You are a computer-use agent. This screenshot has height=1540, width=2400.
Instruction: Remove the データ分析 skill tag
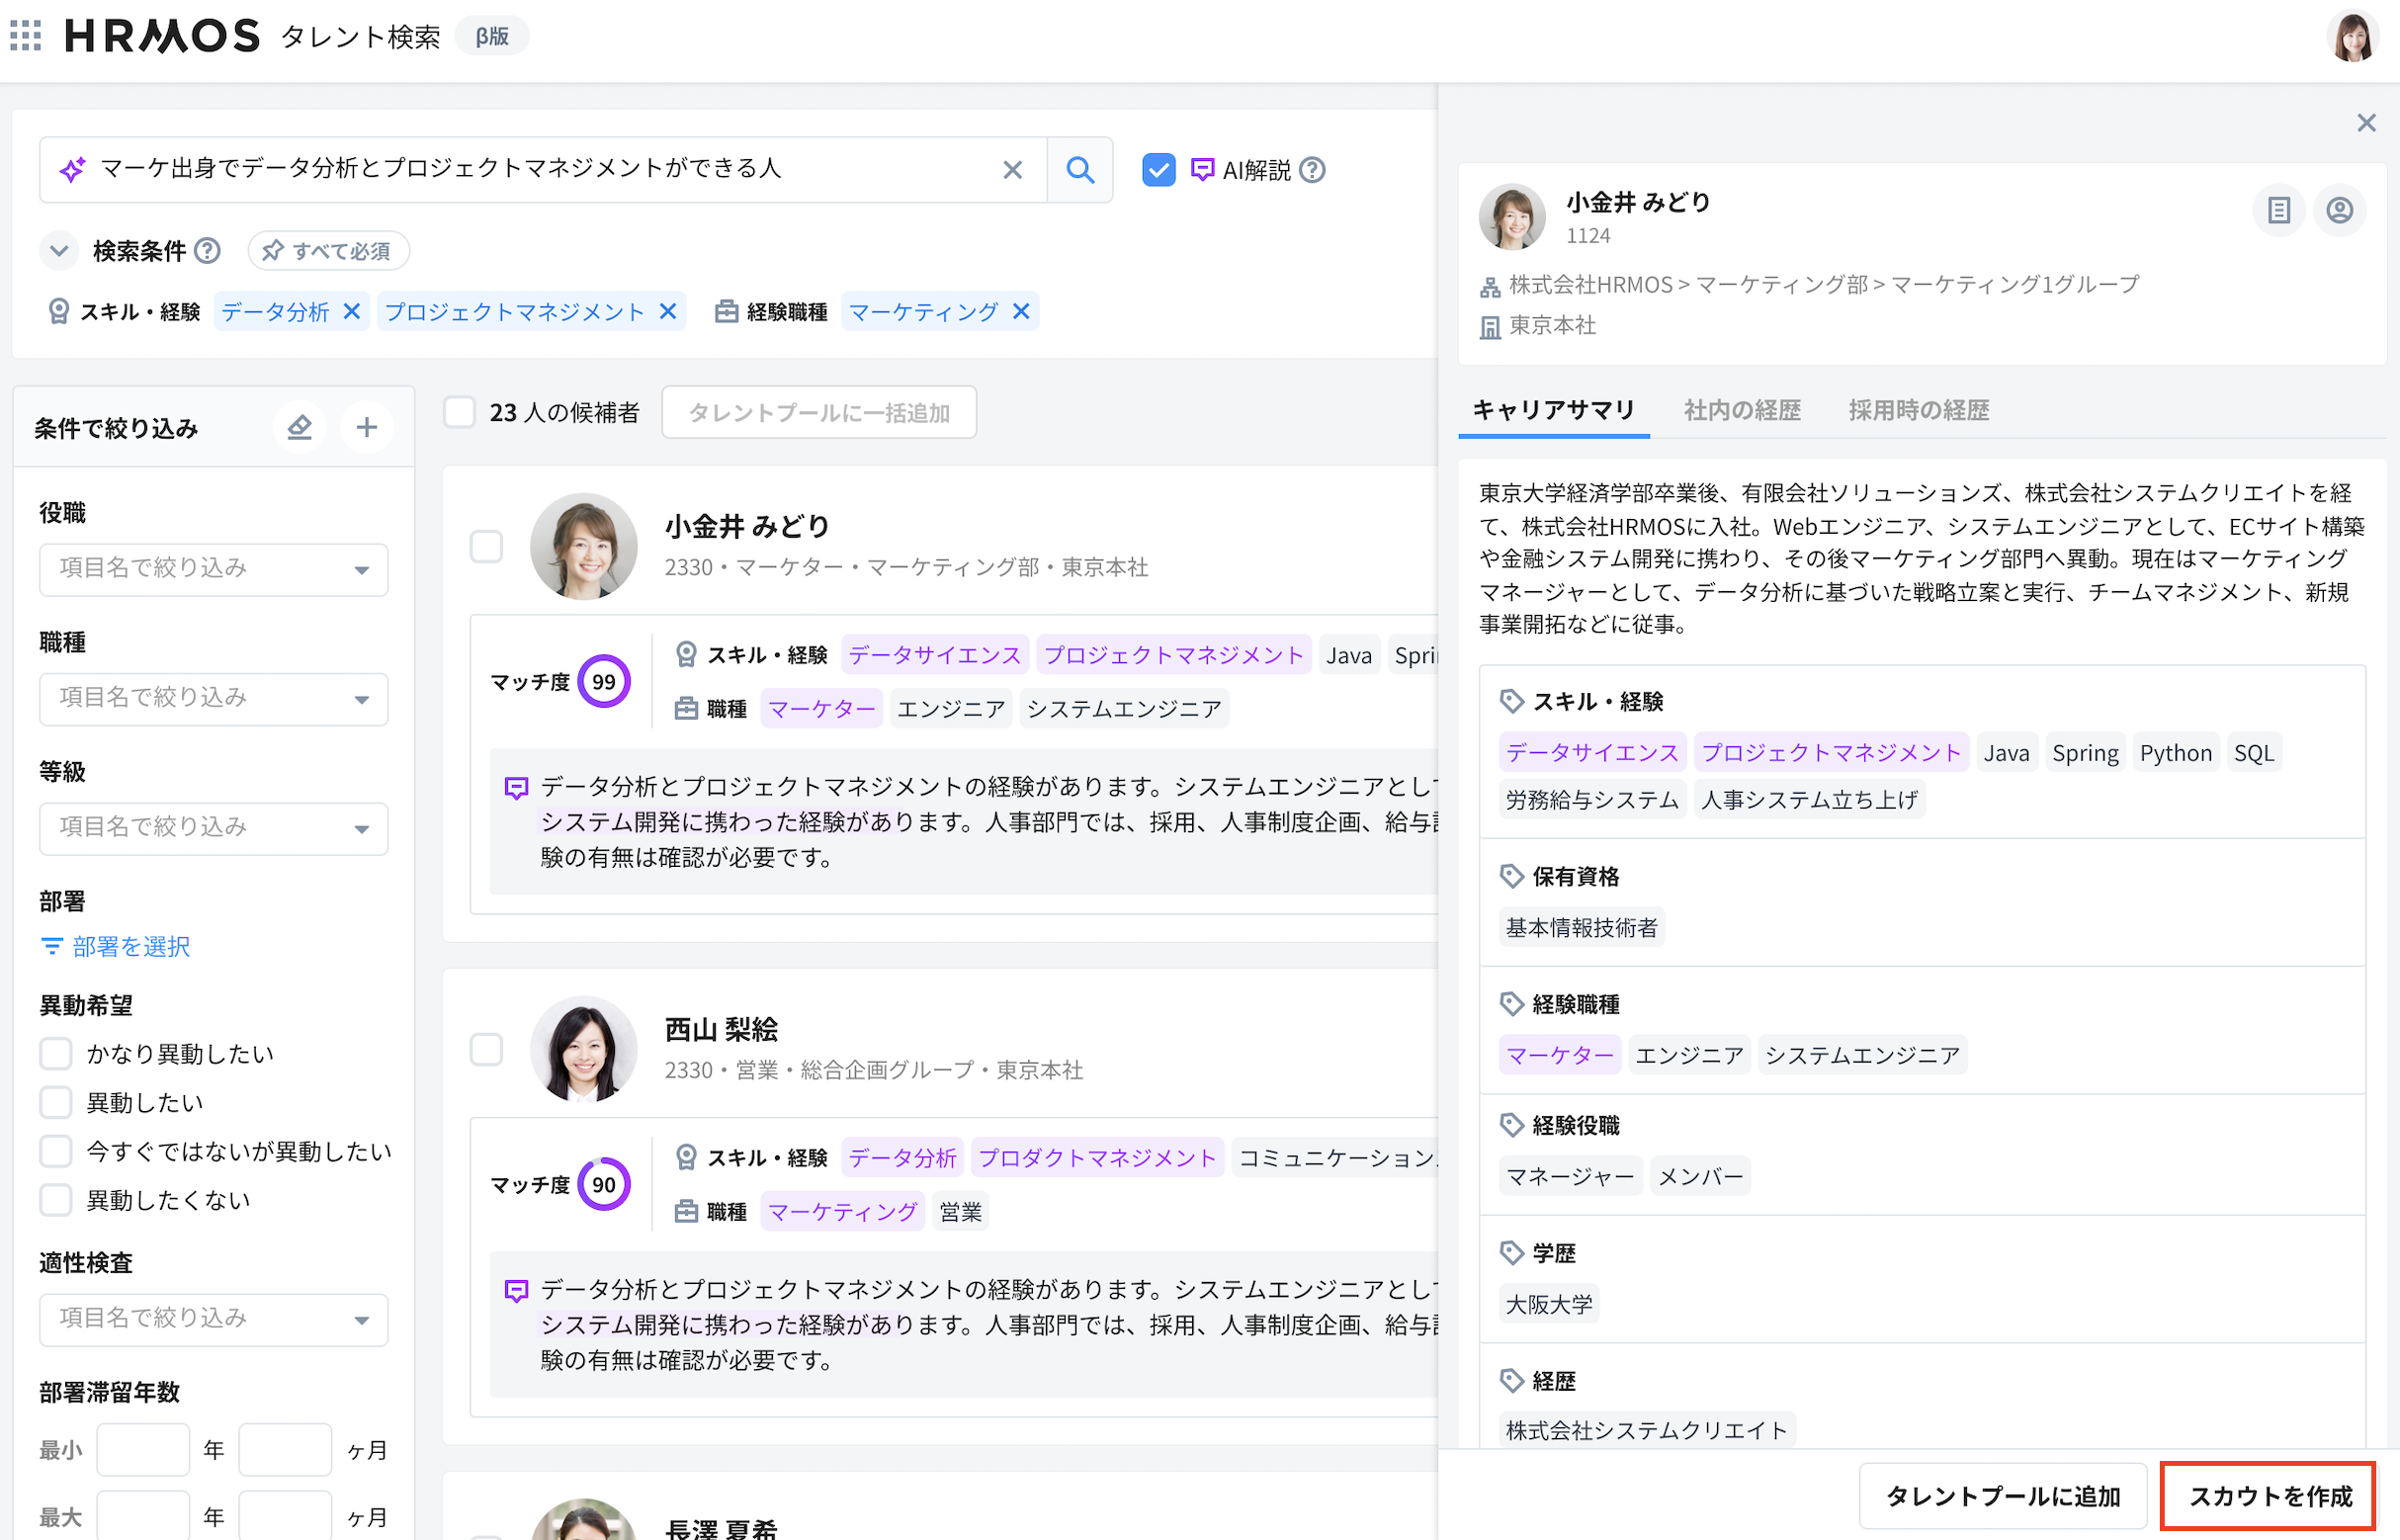click(x=351, y=312)
